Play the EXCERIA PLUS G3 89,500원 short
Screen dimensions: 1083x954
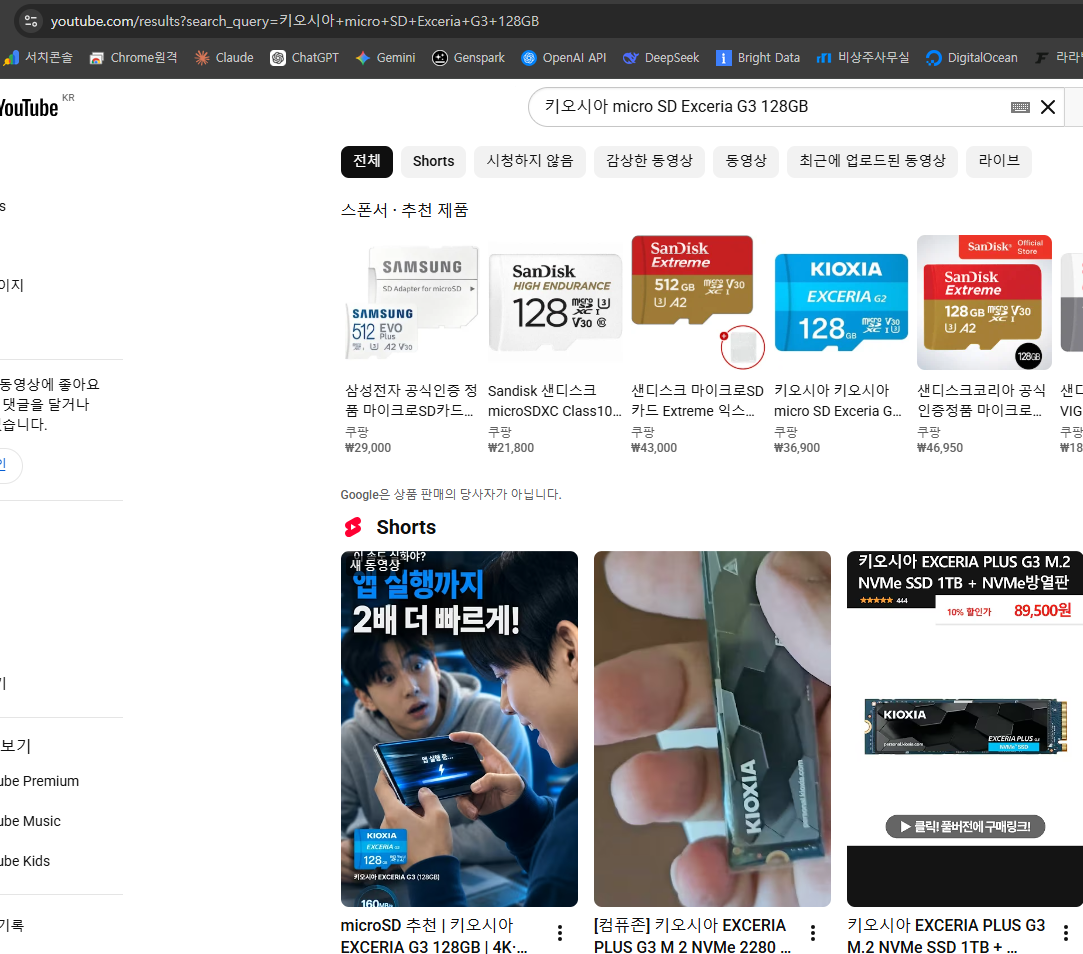[965, 729]
